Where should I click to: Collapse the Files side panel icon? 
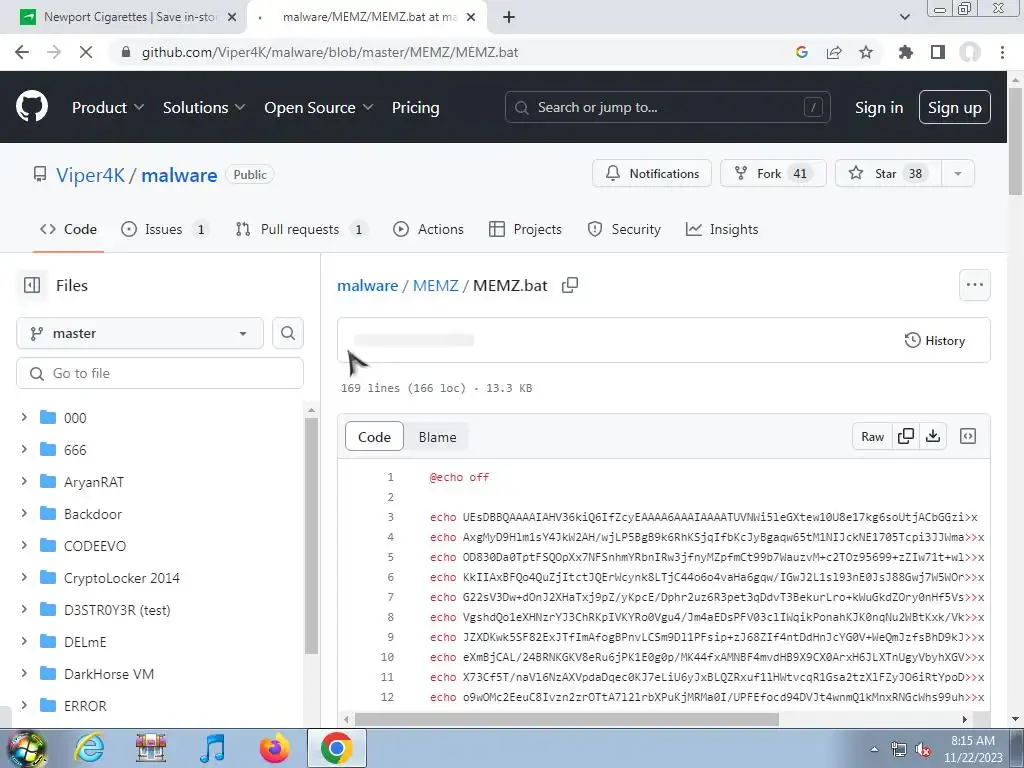[x=31, y=285]
